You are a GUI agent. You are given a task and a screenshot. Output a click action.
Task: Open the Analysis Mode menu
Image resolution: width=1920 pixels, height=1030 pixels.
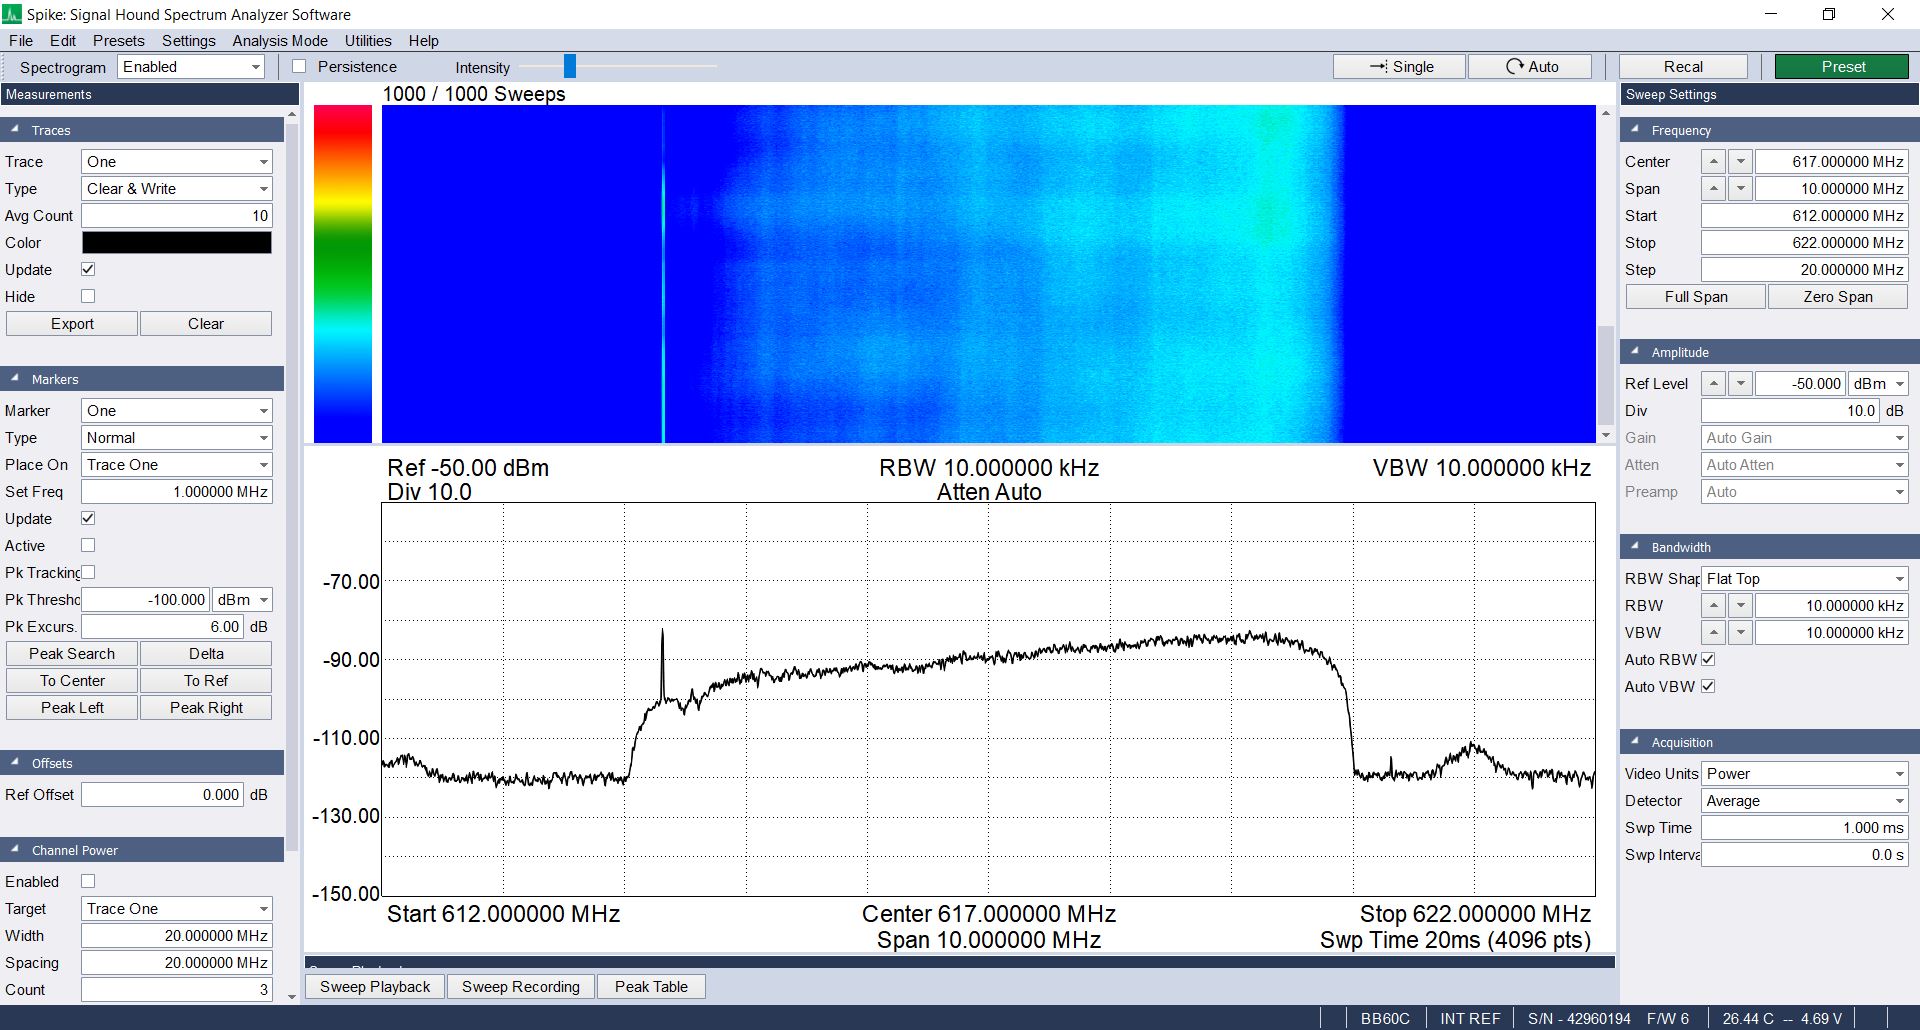tap(280, 41)
